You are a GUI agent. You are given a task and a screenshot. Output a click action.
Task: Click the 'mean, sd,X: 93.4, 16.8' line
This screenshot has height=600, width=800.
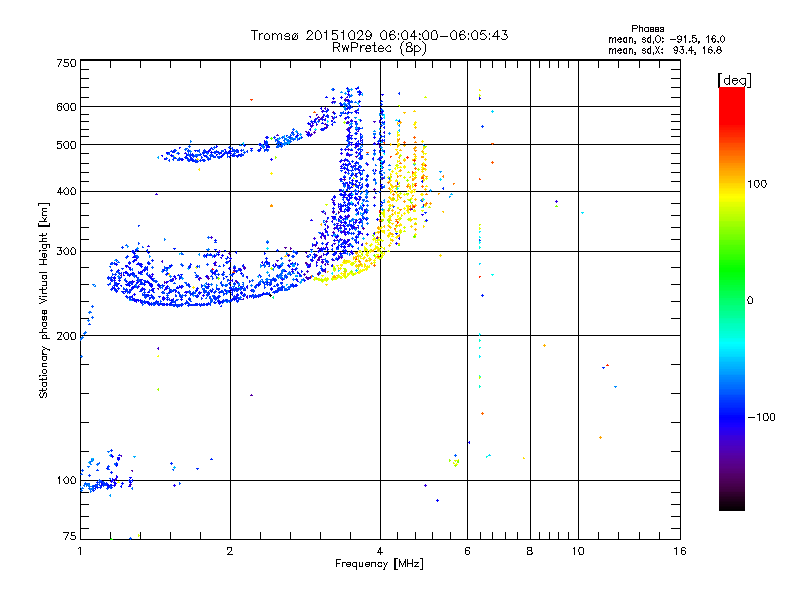[x=665, y=50]
